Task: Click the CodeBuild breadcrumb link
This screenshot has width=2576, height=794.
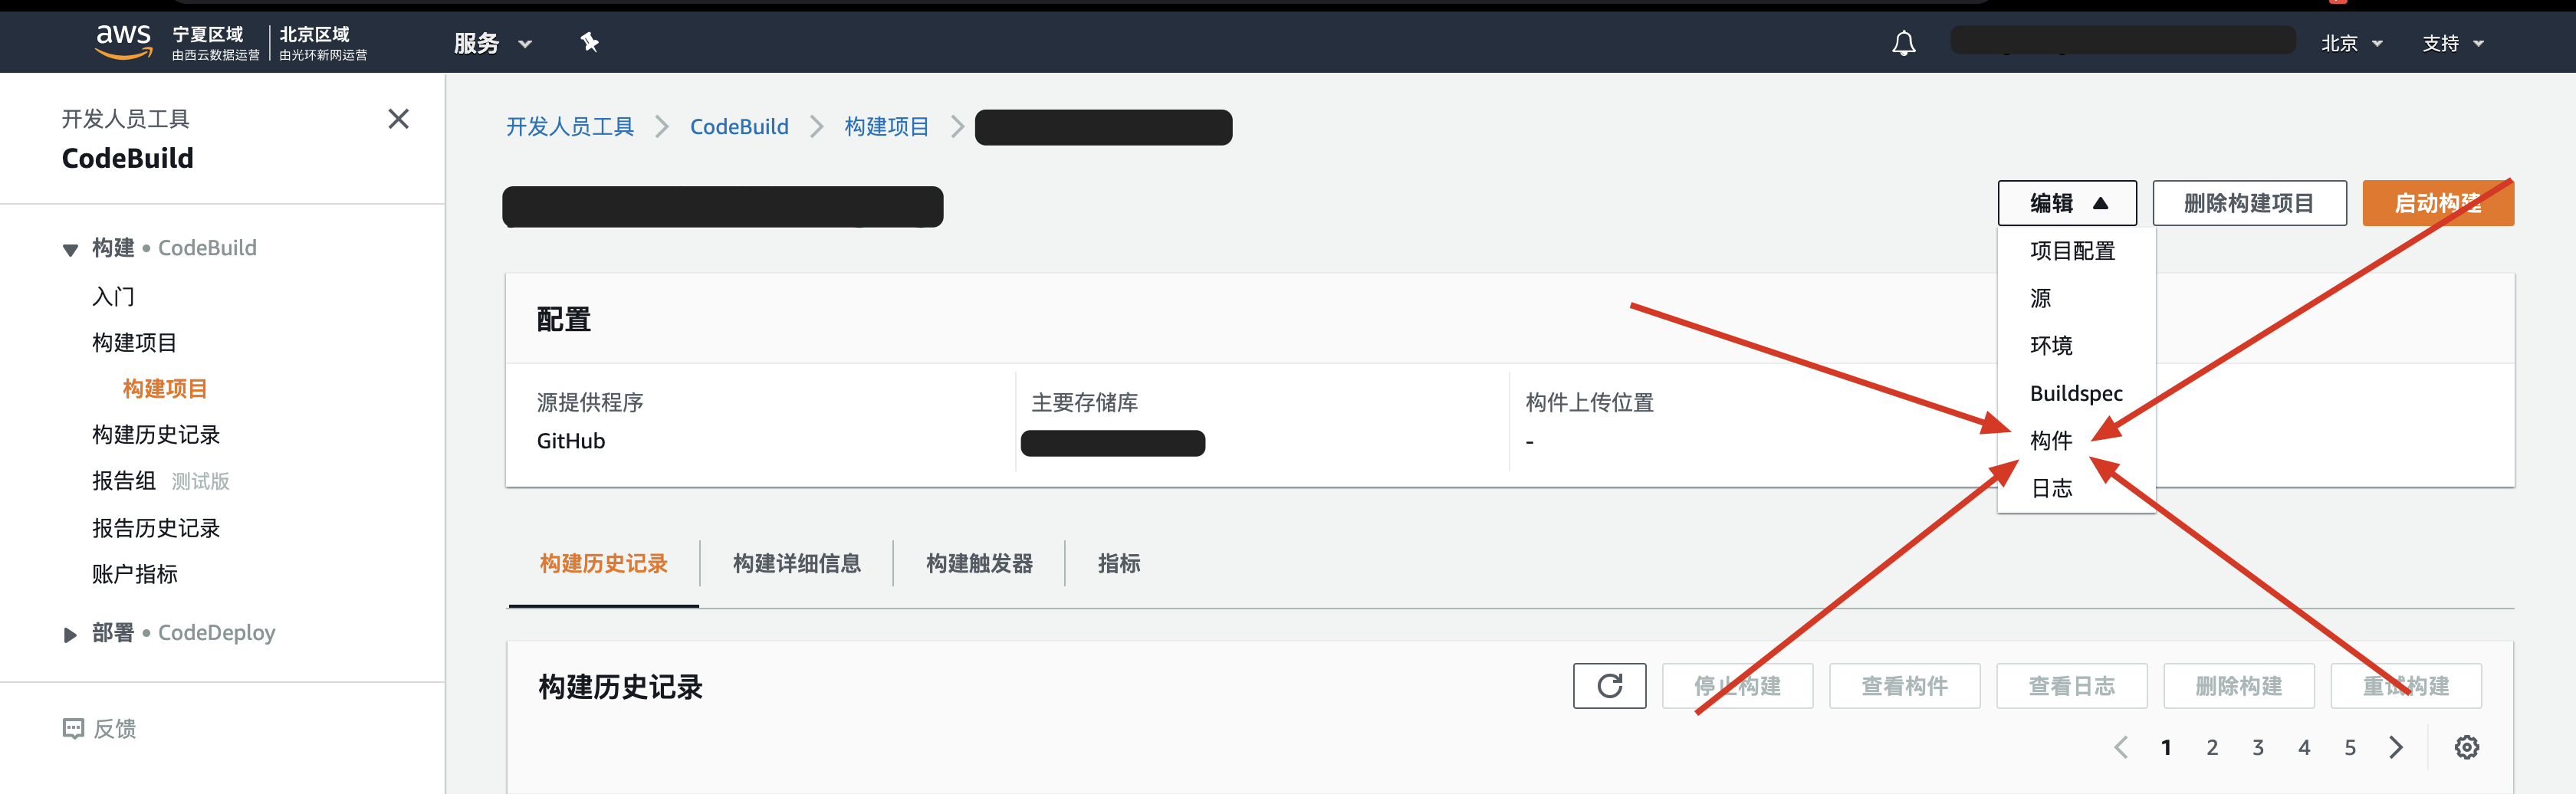Action: [739, 127]
